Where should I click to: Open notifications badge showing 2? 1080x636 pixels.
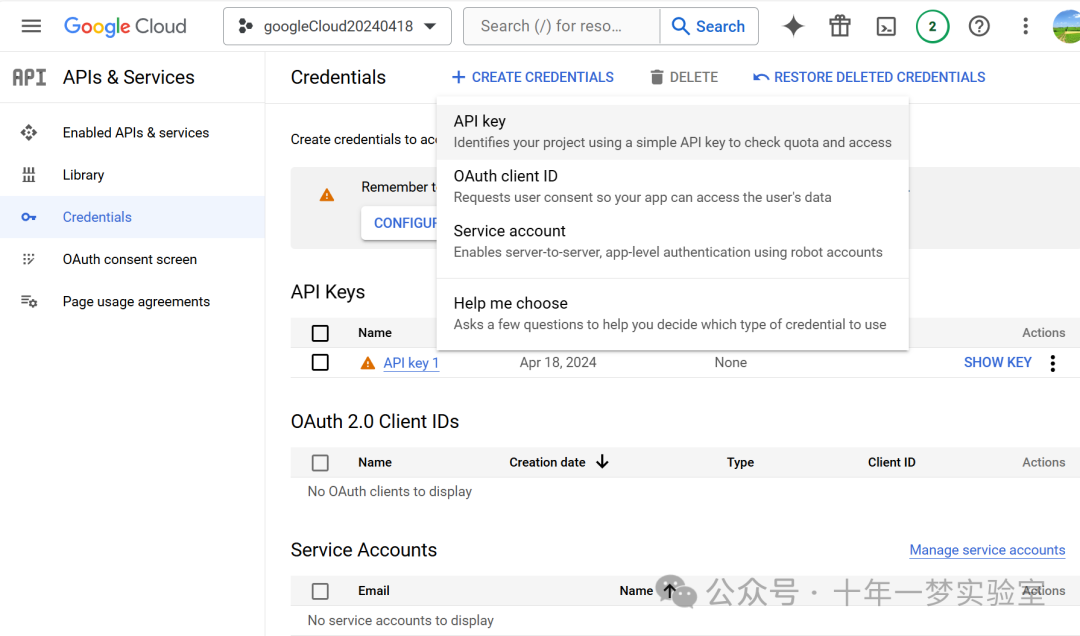(x=933, y=26)
